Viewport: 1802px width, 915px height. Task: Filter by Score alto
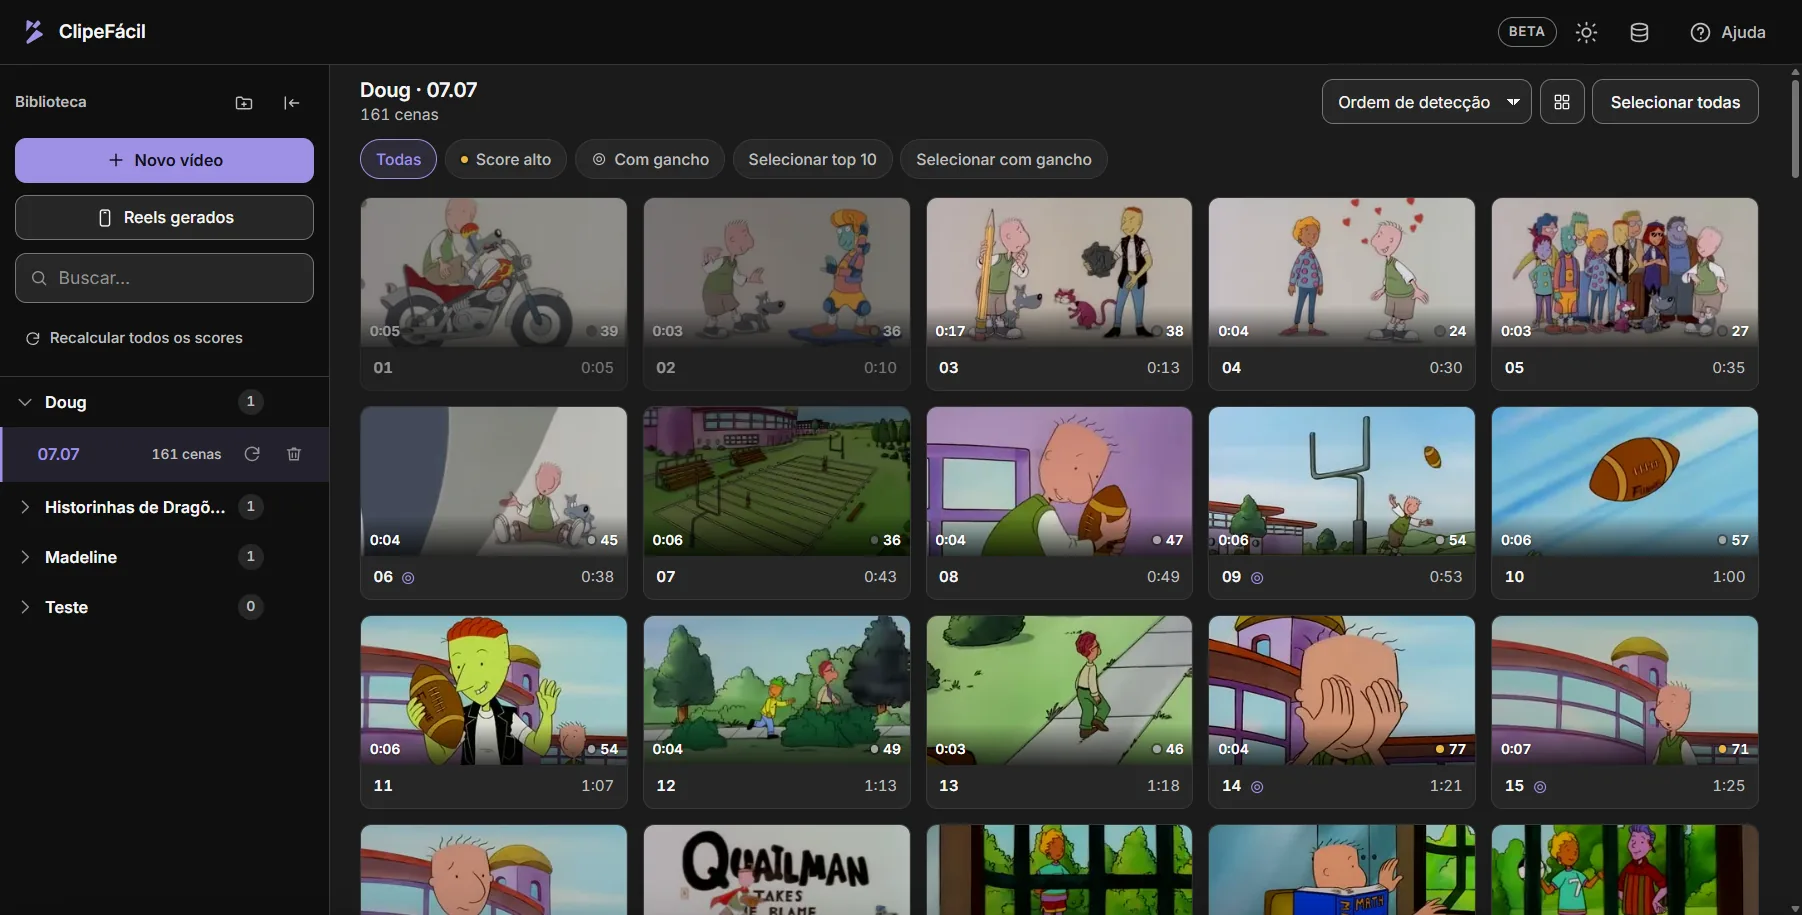(505, 159)
